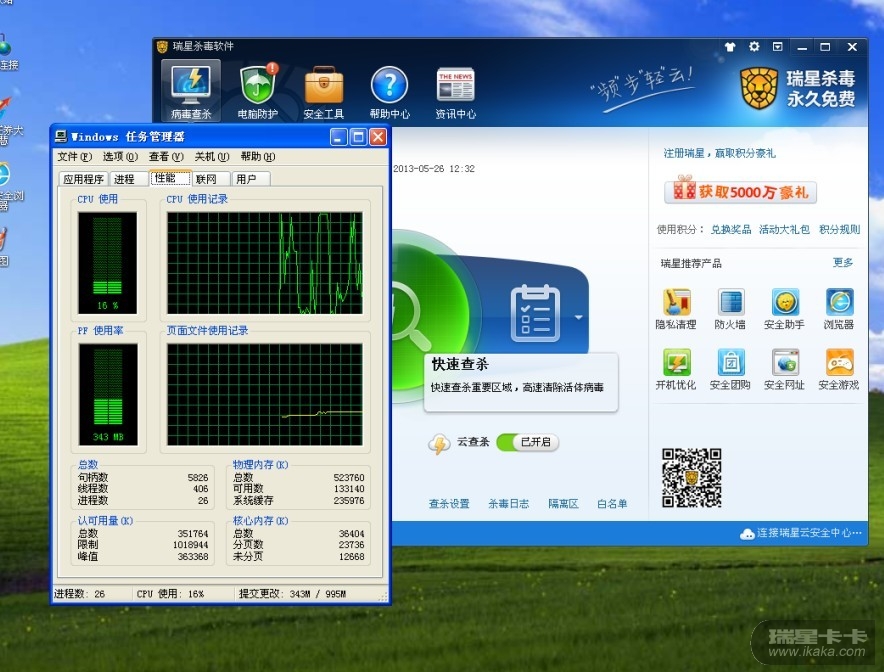The image size is (884, 672).
Task: Open 活动大礼包 gift pack link
Action: click(784, 229)
